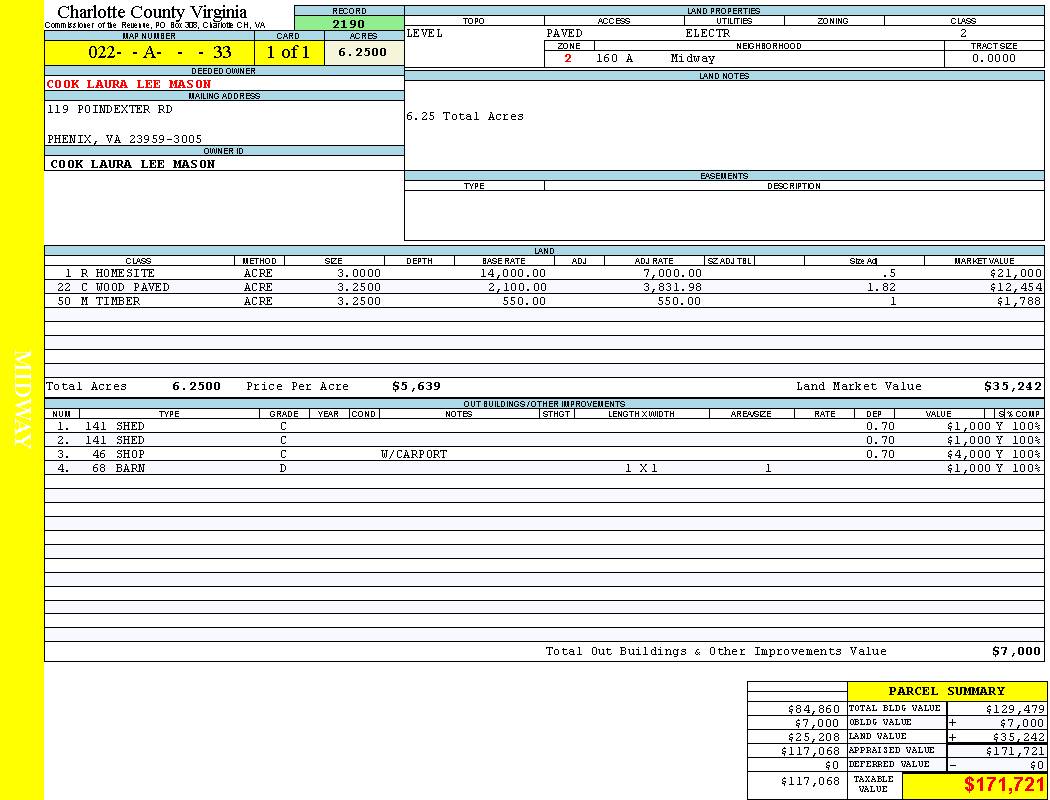Select the tract size 0.0000 value

point(993,58)
